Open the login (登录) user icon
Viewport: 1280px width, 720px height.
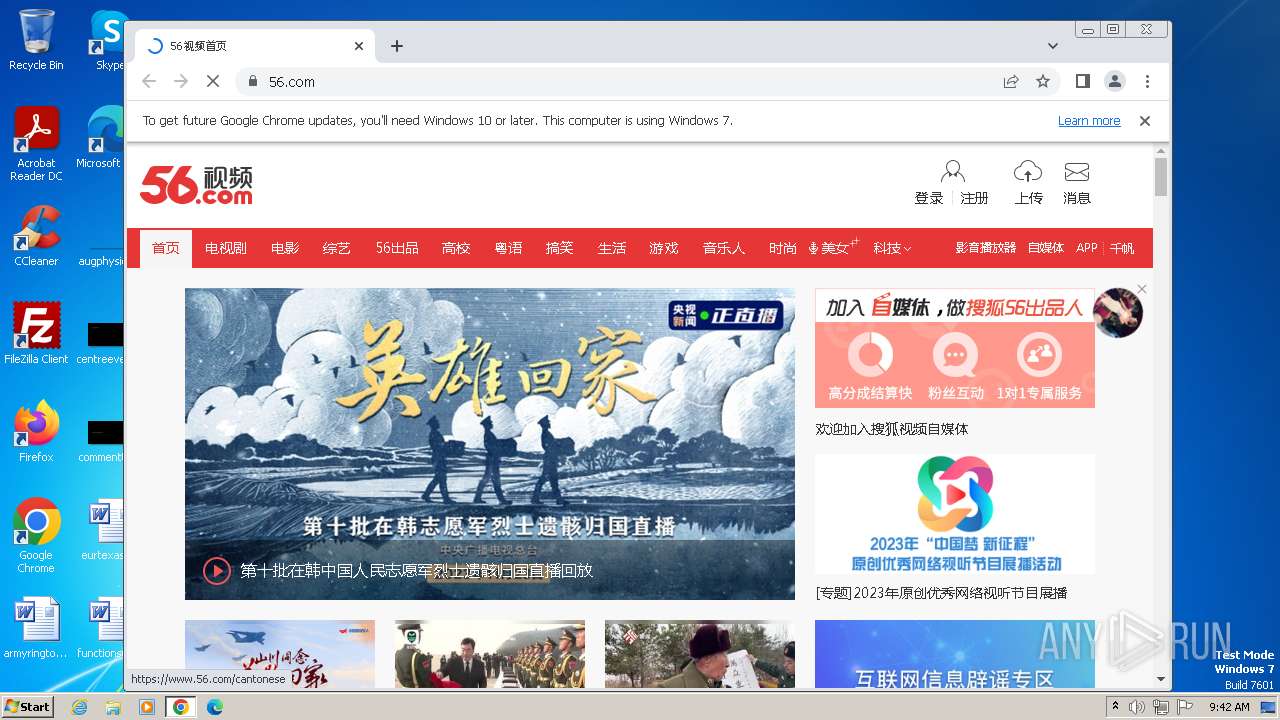(953, 171)
